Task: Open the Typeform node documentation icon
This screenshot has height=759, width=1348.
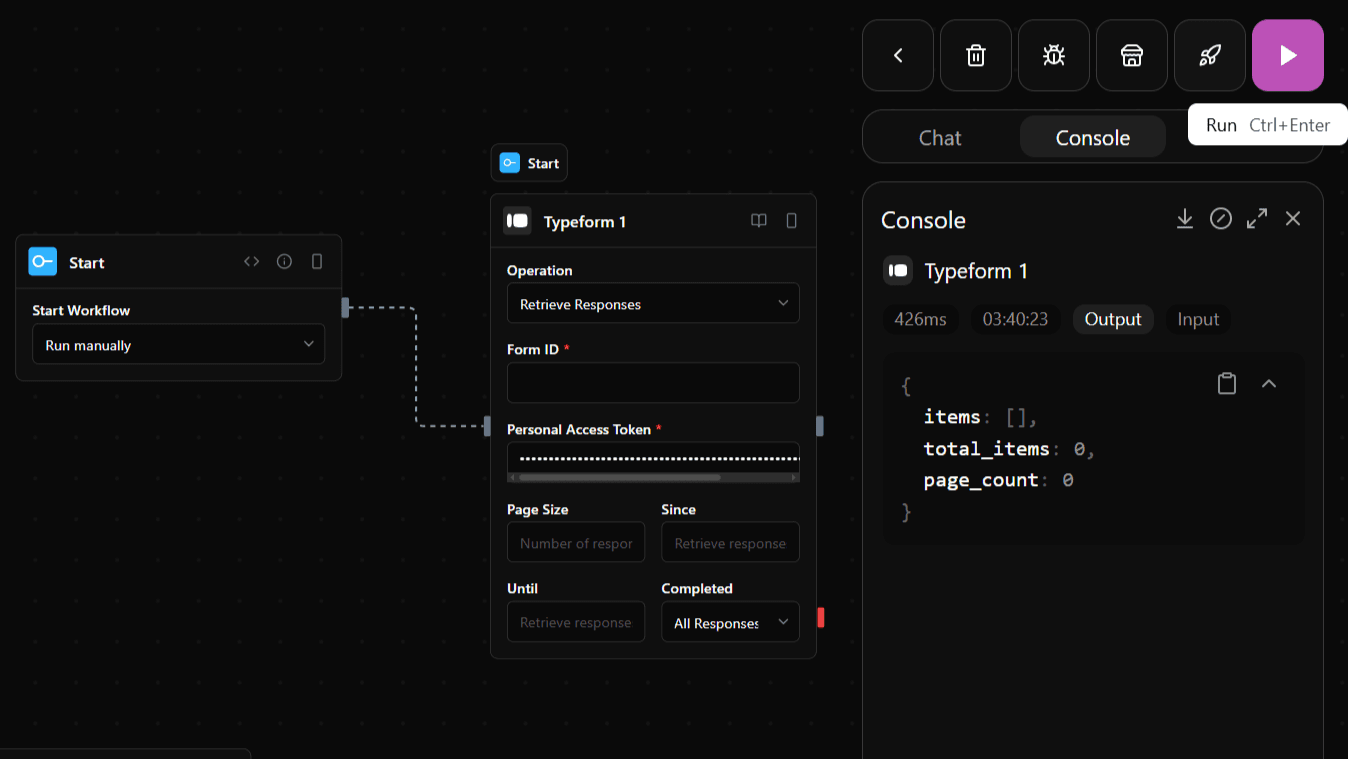Action: point(759,220)
